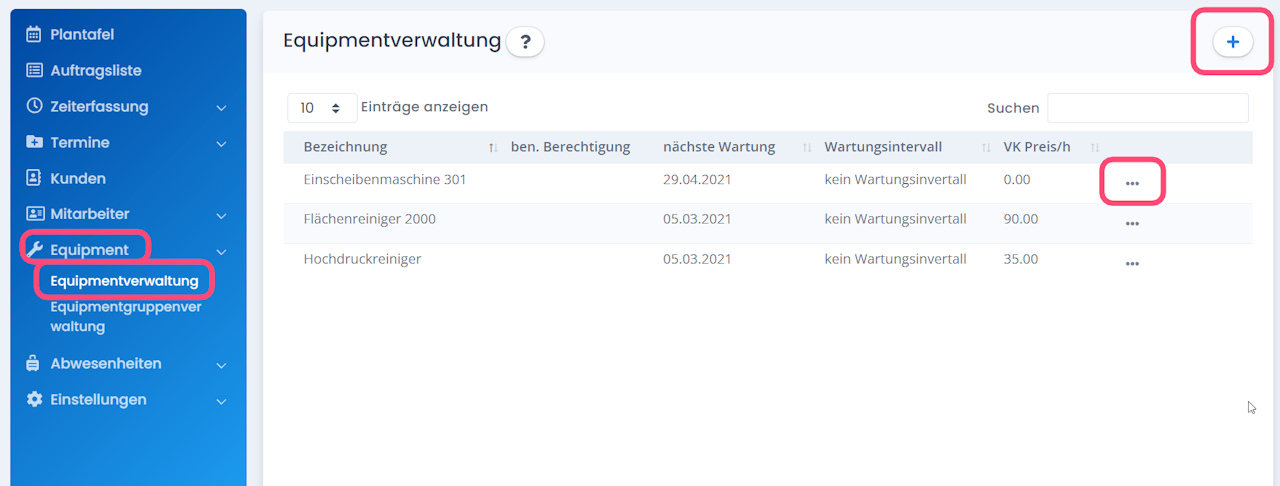The image size is (1280, 486).
Task: Click the Kunden contact icon
Action: (34, 178)
